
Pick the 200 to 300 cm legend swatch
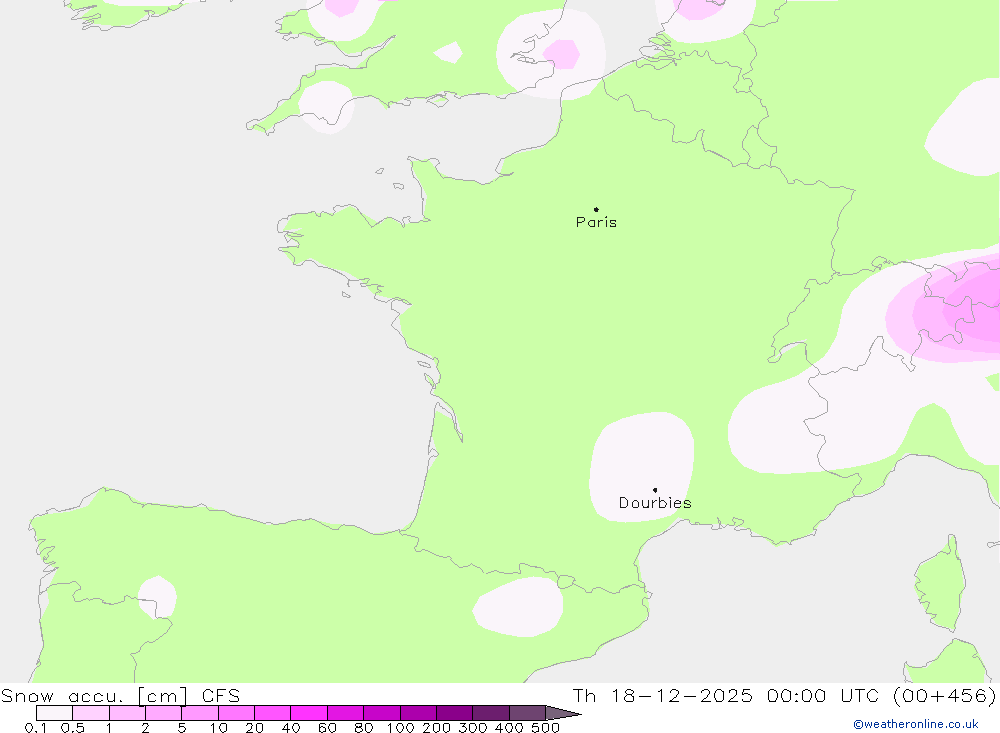click(455, 713)
